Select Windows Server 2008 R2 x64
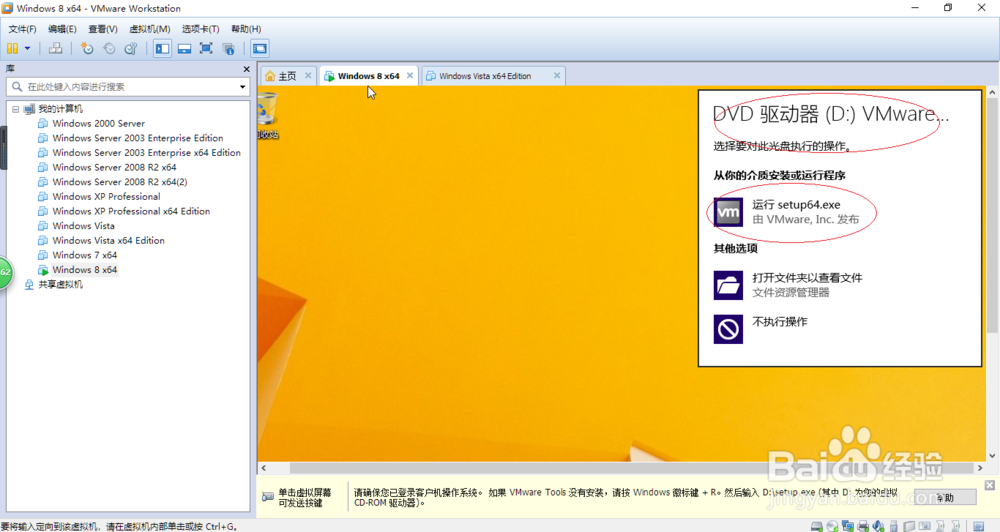 (x=114, y=168)
